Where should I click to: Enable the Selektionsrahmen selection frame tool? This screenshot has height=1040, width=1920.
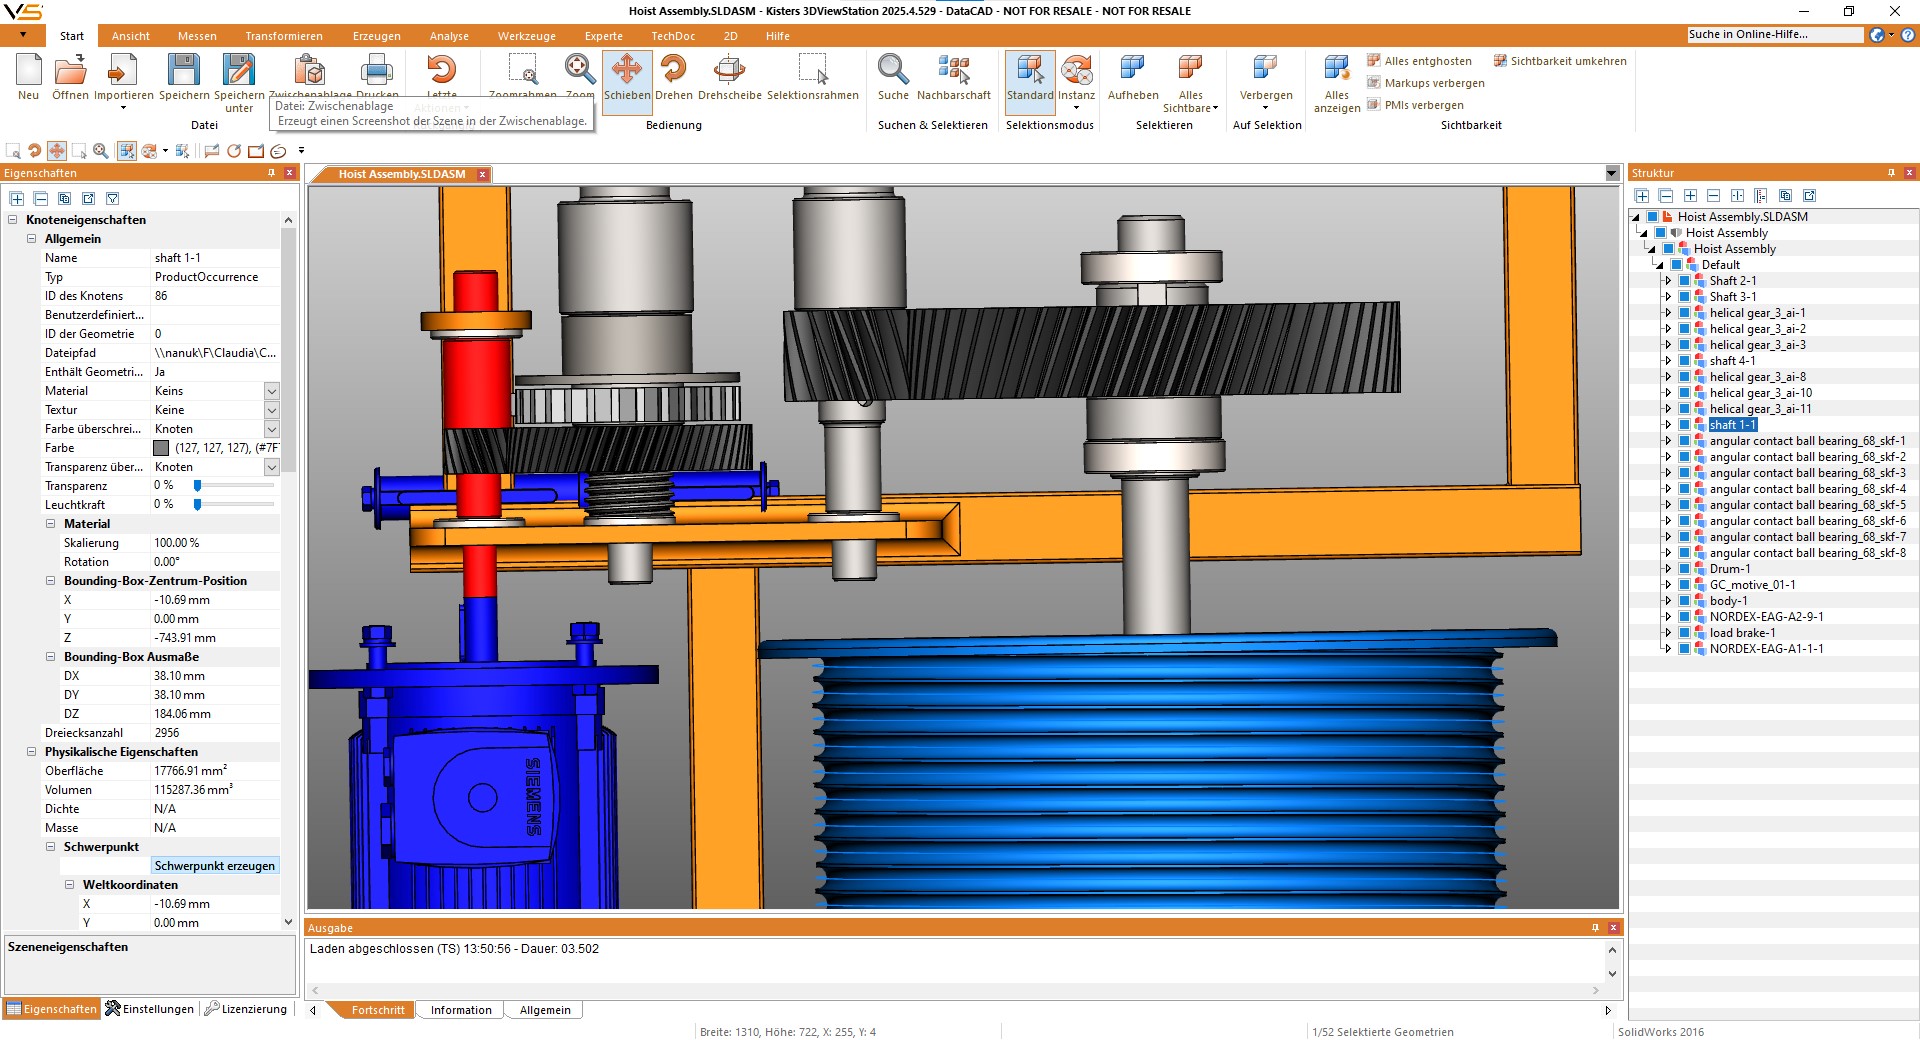click(812, 71)
